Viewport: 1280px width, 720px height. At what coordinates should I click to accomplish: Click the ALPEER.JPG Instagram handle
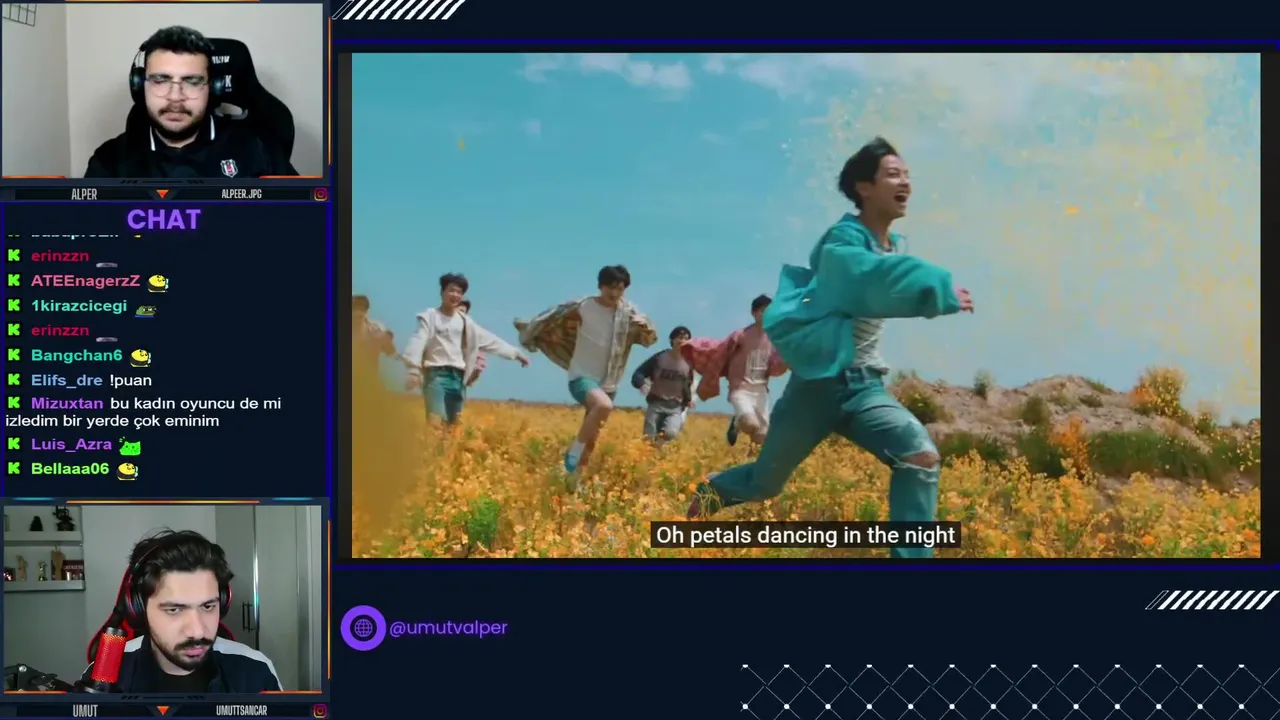click(241, 194)
